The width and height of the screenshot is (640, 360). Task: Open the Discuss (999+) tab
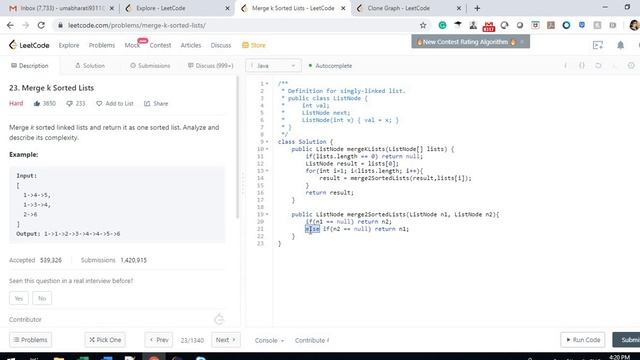tap(211, 66)
